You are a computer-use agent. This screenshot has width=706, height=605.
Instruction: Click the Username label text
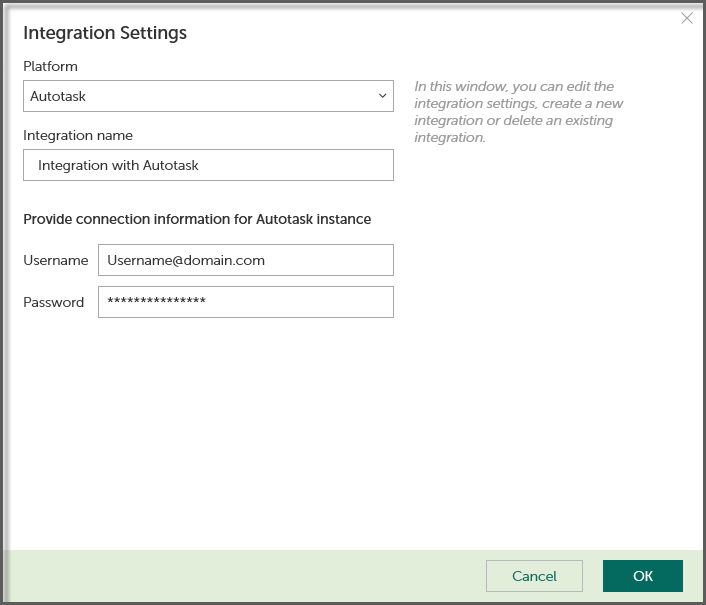(56, 260)
